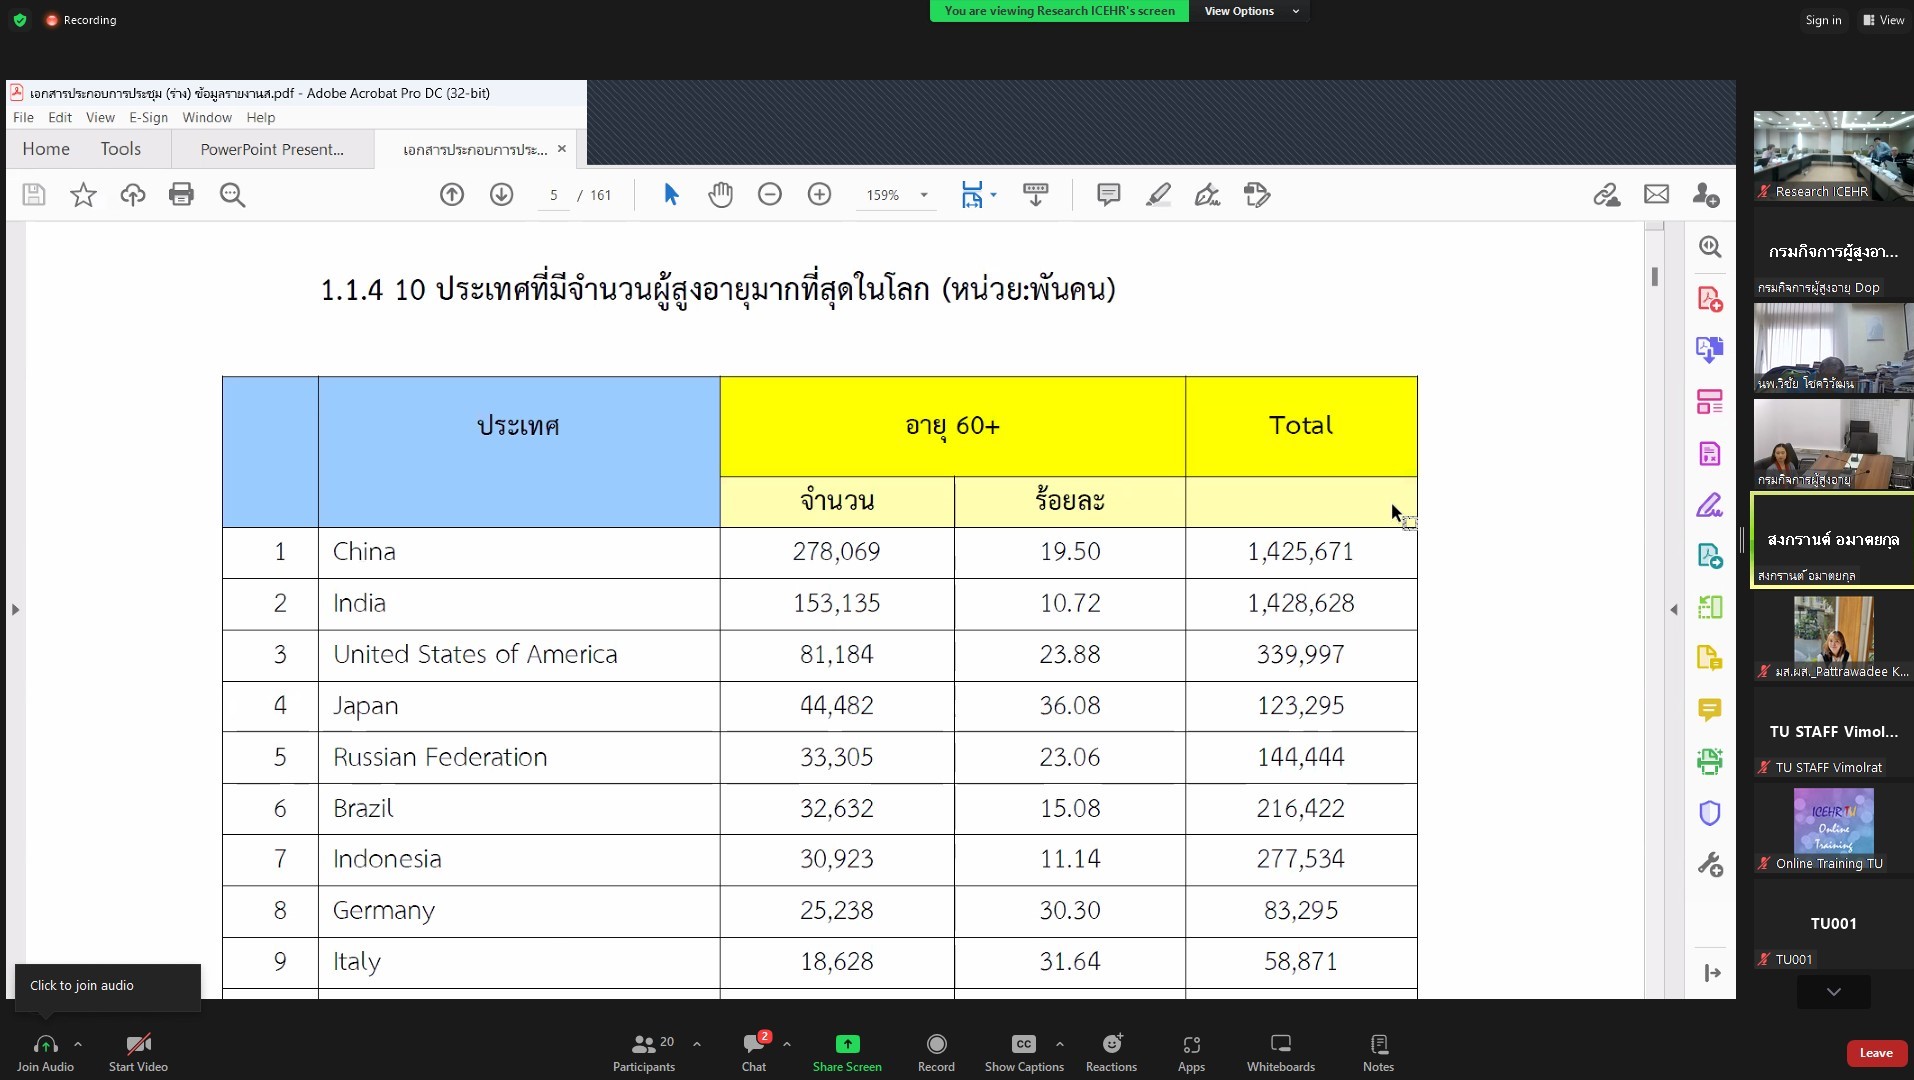Open View Options dropdown in Zoom
This screenshot has height=1080, width=1914.
pos(1250,11)
